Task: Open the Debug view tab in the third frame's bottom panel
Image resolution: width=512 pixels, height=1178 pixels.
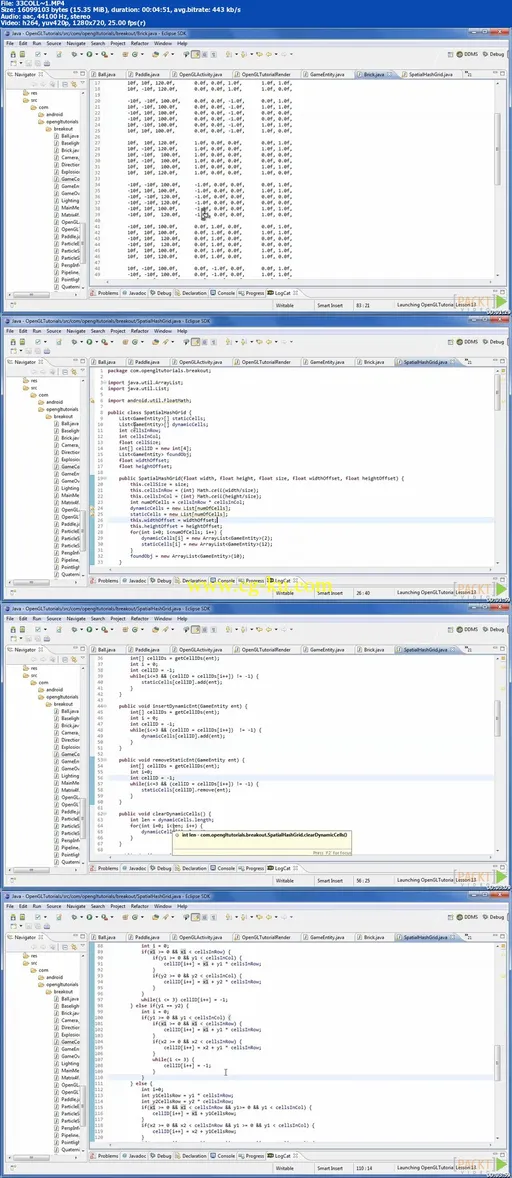Action: tap(161, 868)
